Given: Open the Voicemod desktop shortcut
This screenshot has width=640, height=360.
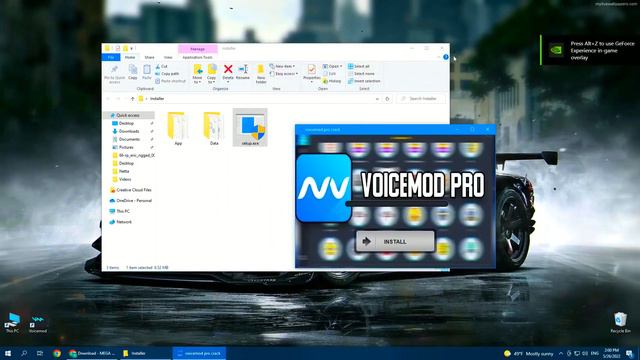Looking at the screenshot, I should (x=38, y=324).
